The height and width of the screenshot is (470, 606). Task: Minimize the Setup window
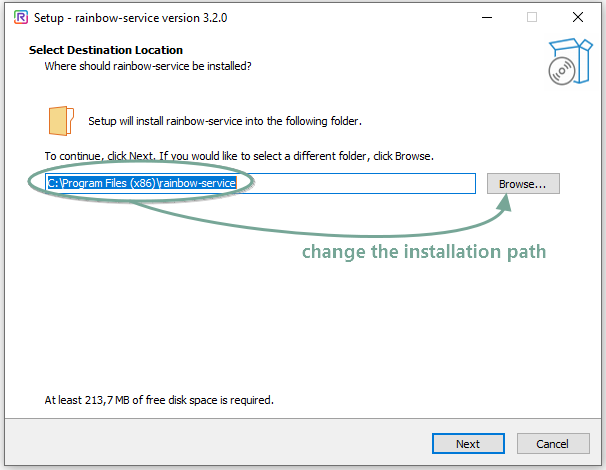(486, 17)
